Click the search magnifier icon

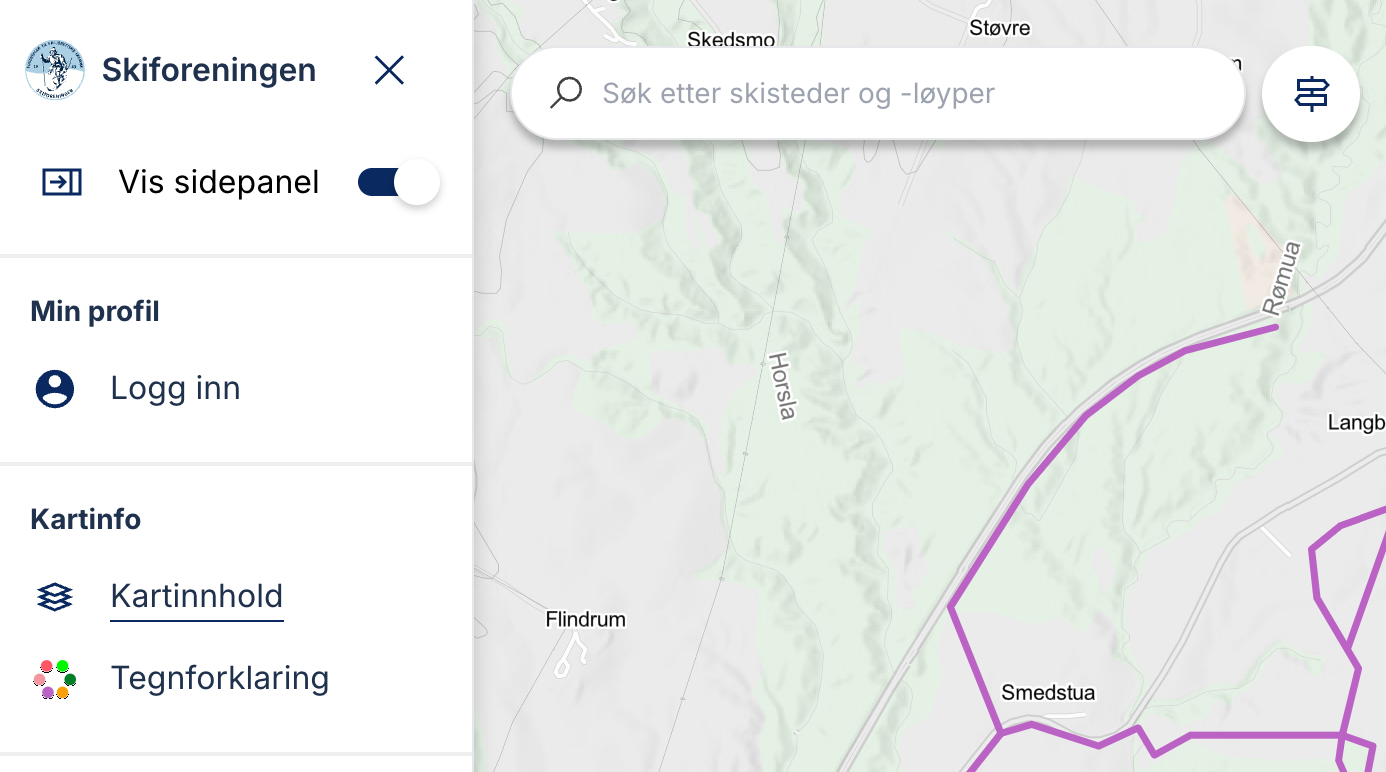(x=566, y=93)
